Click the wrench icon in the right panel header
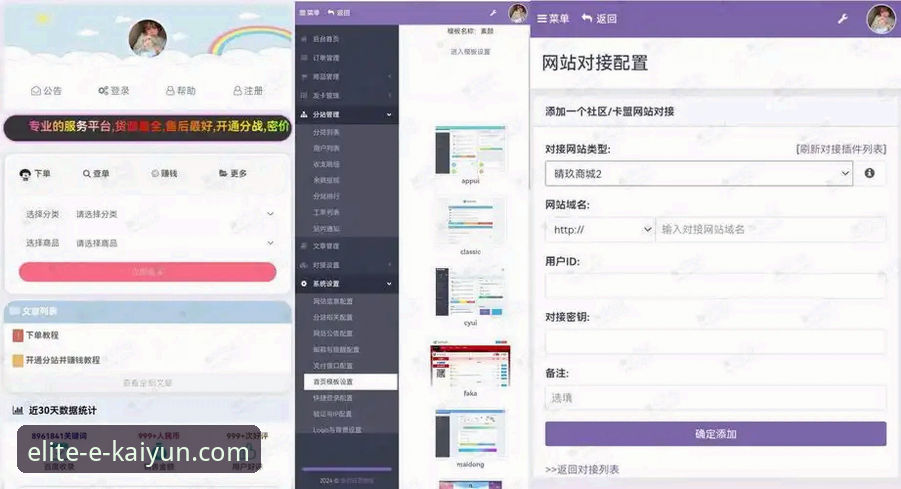The width and height of the screenshot is (901, 489). (842, 19)
